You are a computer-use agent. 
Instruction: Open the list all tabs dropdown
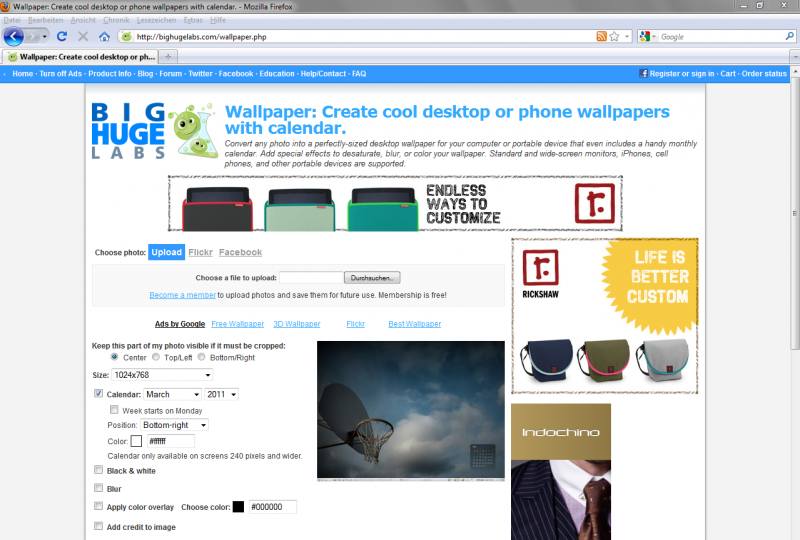(794, 57)
